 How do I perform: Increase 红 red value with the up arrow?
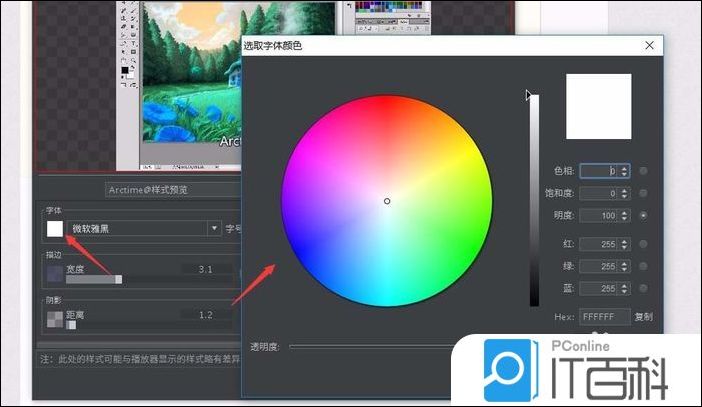(x=625, y=241)
